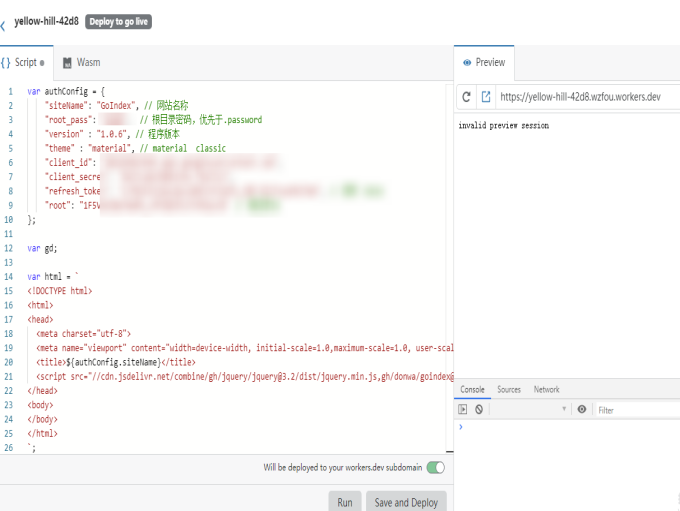Click the <meta charset="utf-8"> line

pos(83,334)
